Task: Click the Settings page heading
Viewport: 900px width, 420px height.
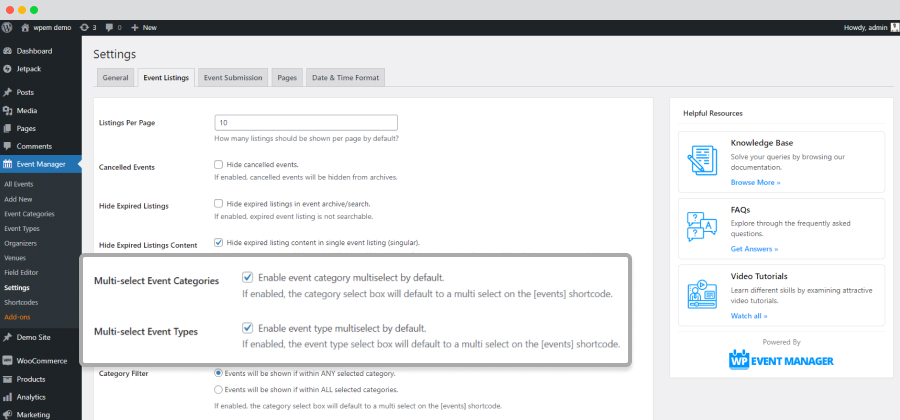Action: 115,55
